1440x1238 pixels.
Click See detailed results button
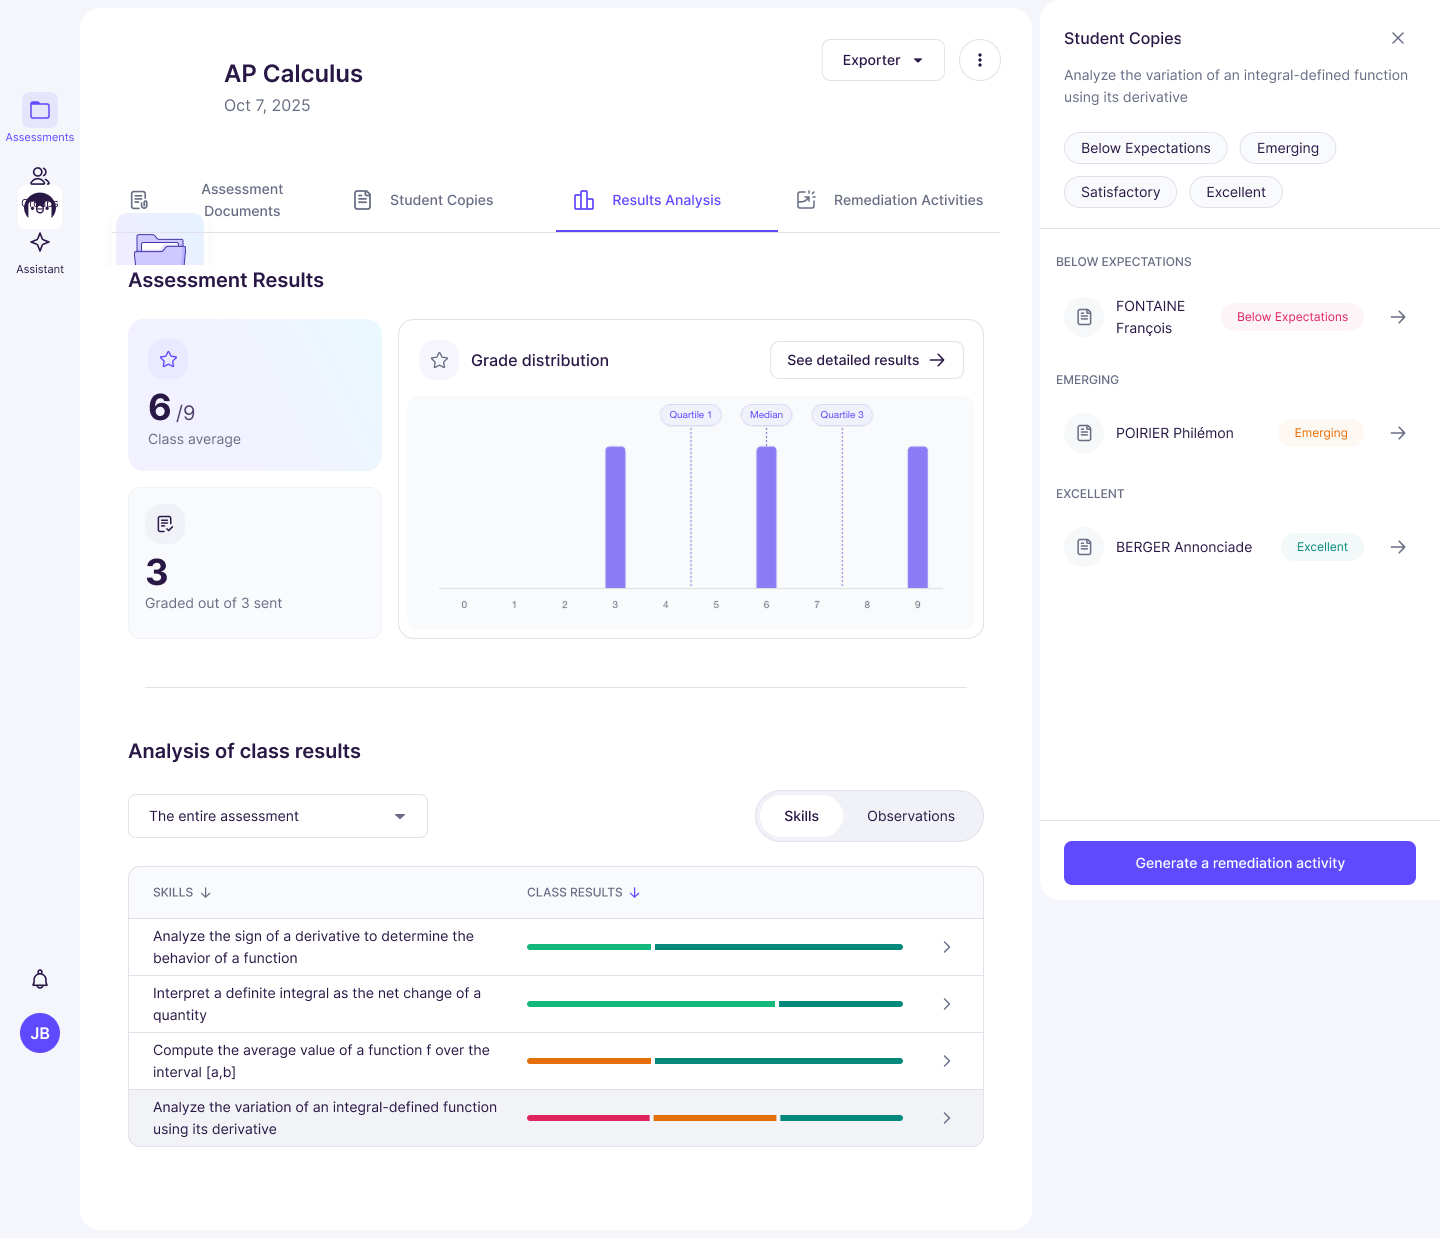[x=867, y=360]
